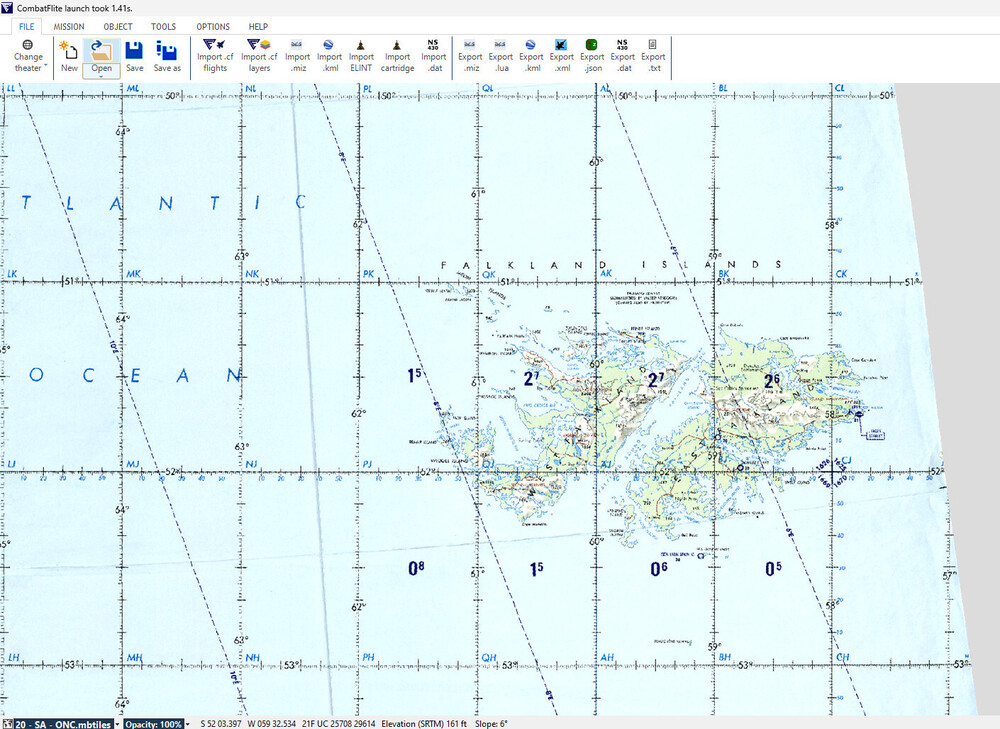Click Import cartridge icon
Viewport: 1000px width, 729px height.
(x=397, y=56)
